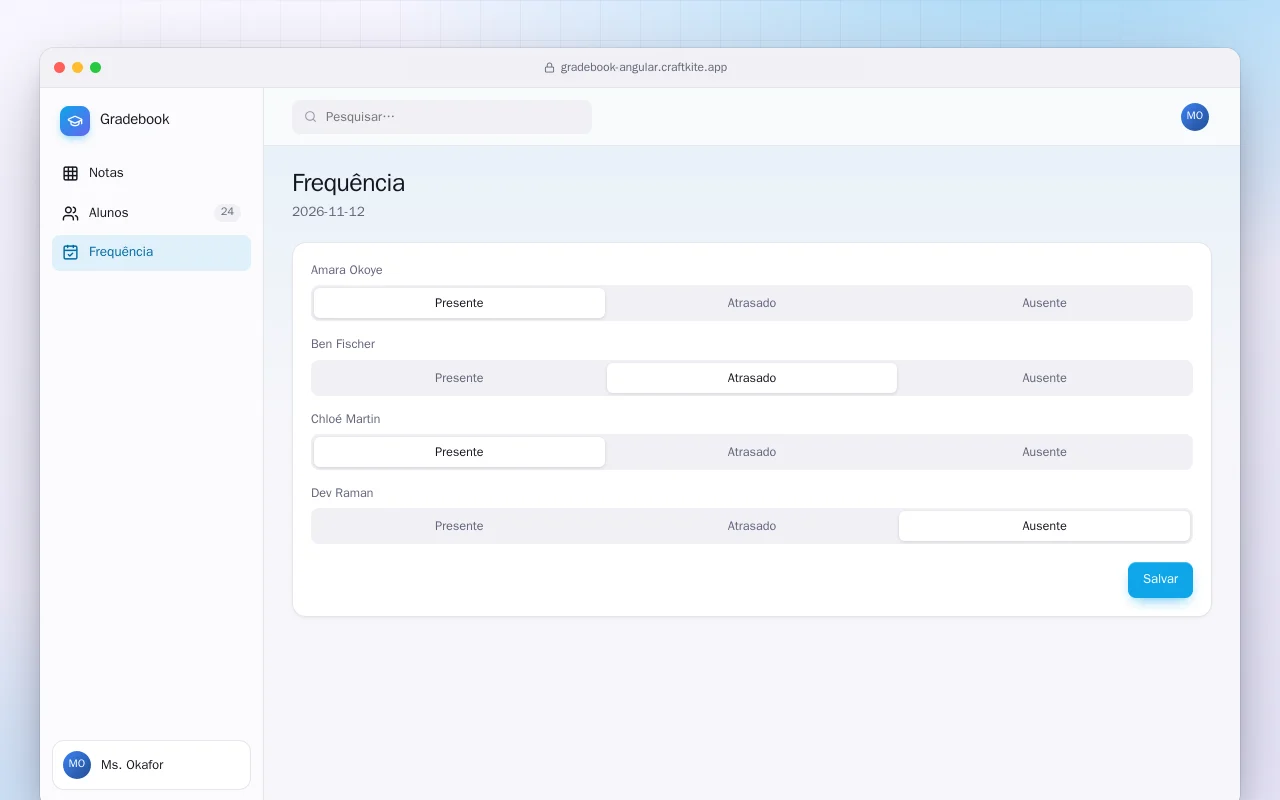Click the Chloé Martin name label

point(345,419)
